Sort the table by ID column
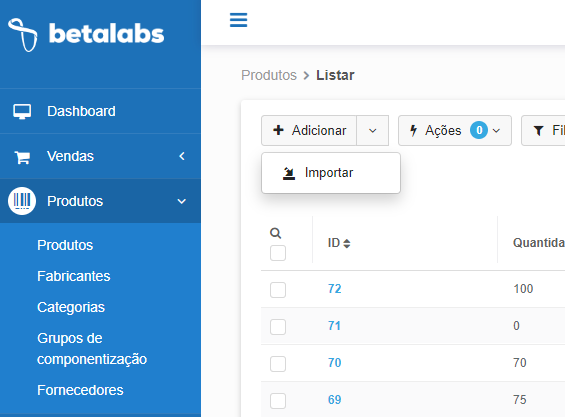The height and width of the screenshot is (417, 565). click(339, 243)
